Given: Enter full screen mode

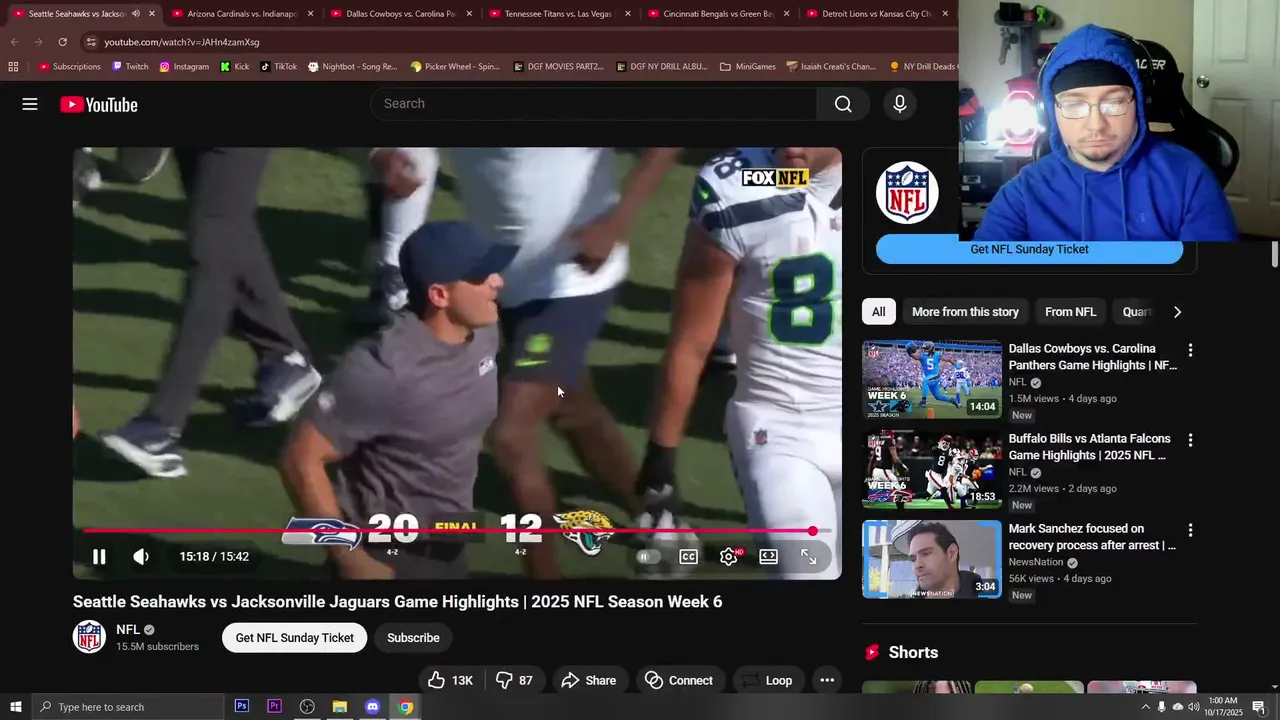Looking at the screenshot, I should (x=809, y=557).
